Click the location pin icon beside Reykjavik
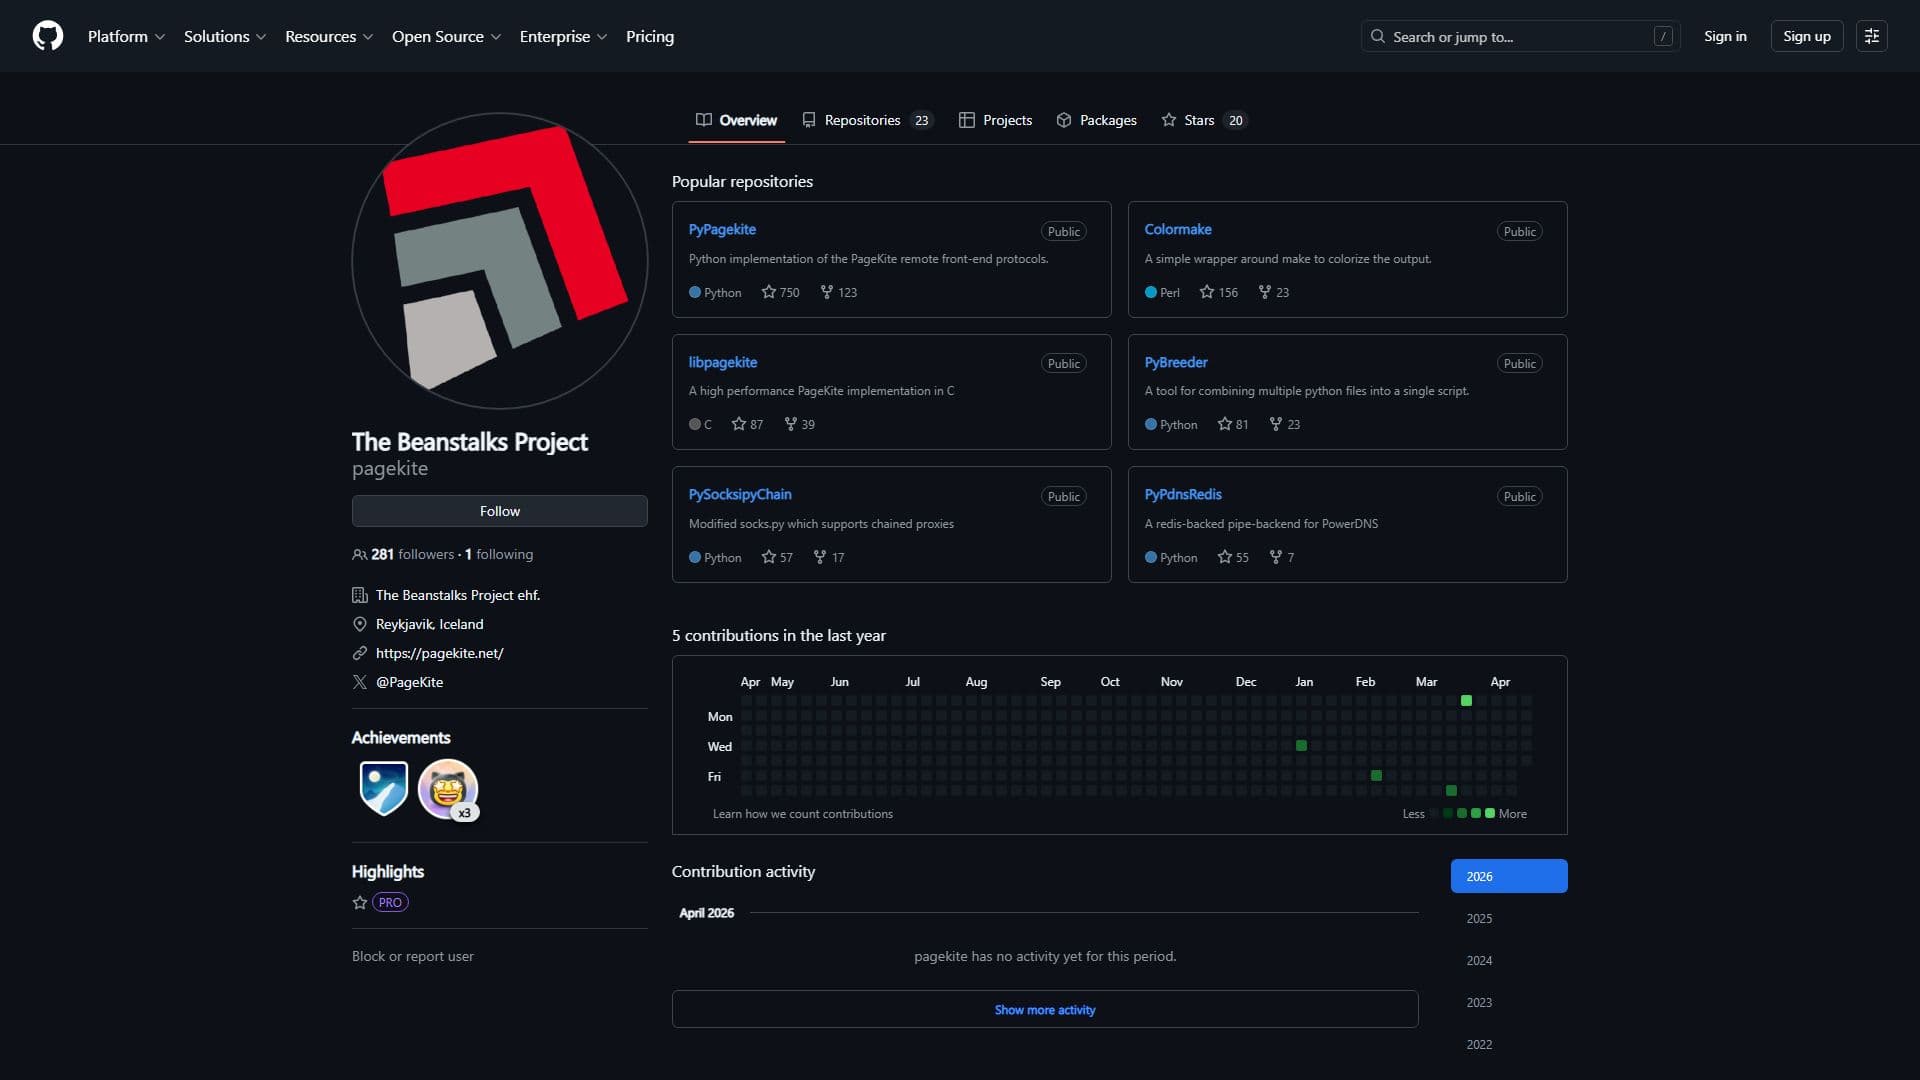The image size is (1920, 1080). tap(360, 624)
